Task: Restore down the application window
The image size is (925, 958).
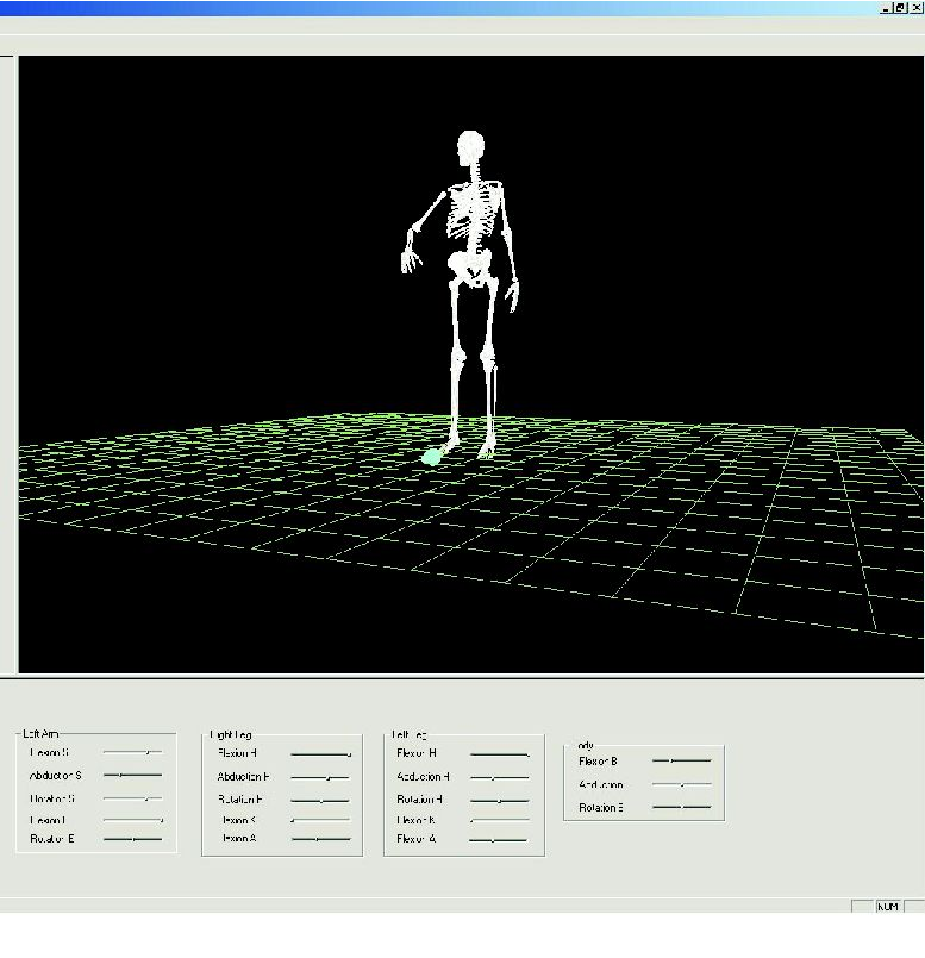Action: [x=900, y=8]
